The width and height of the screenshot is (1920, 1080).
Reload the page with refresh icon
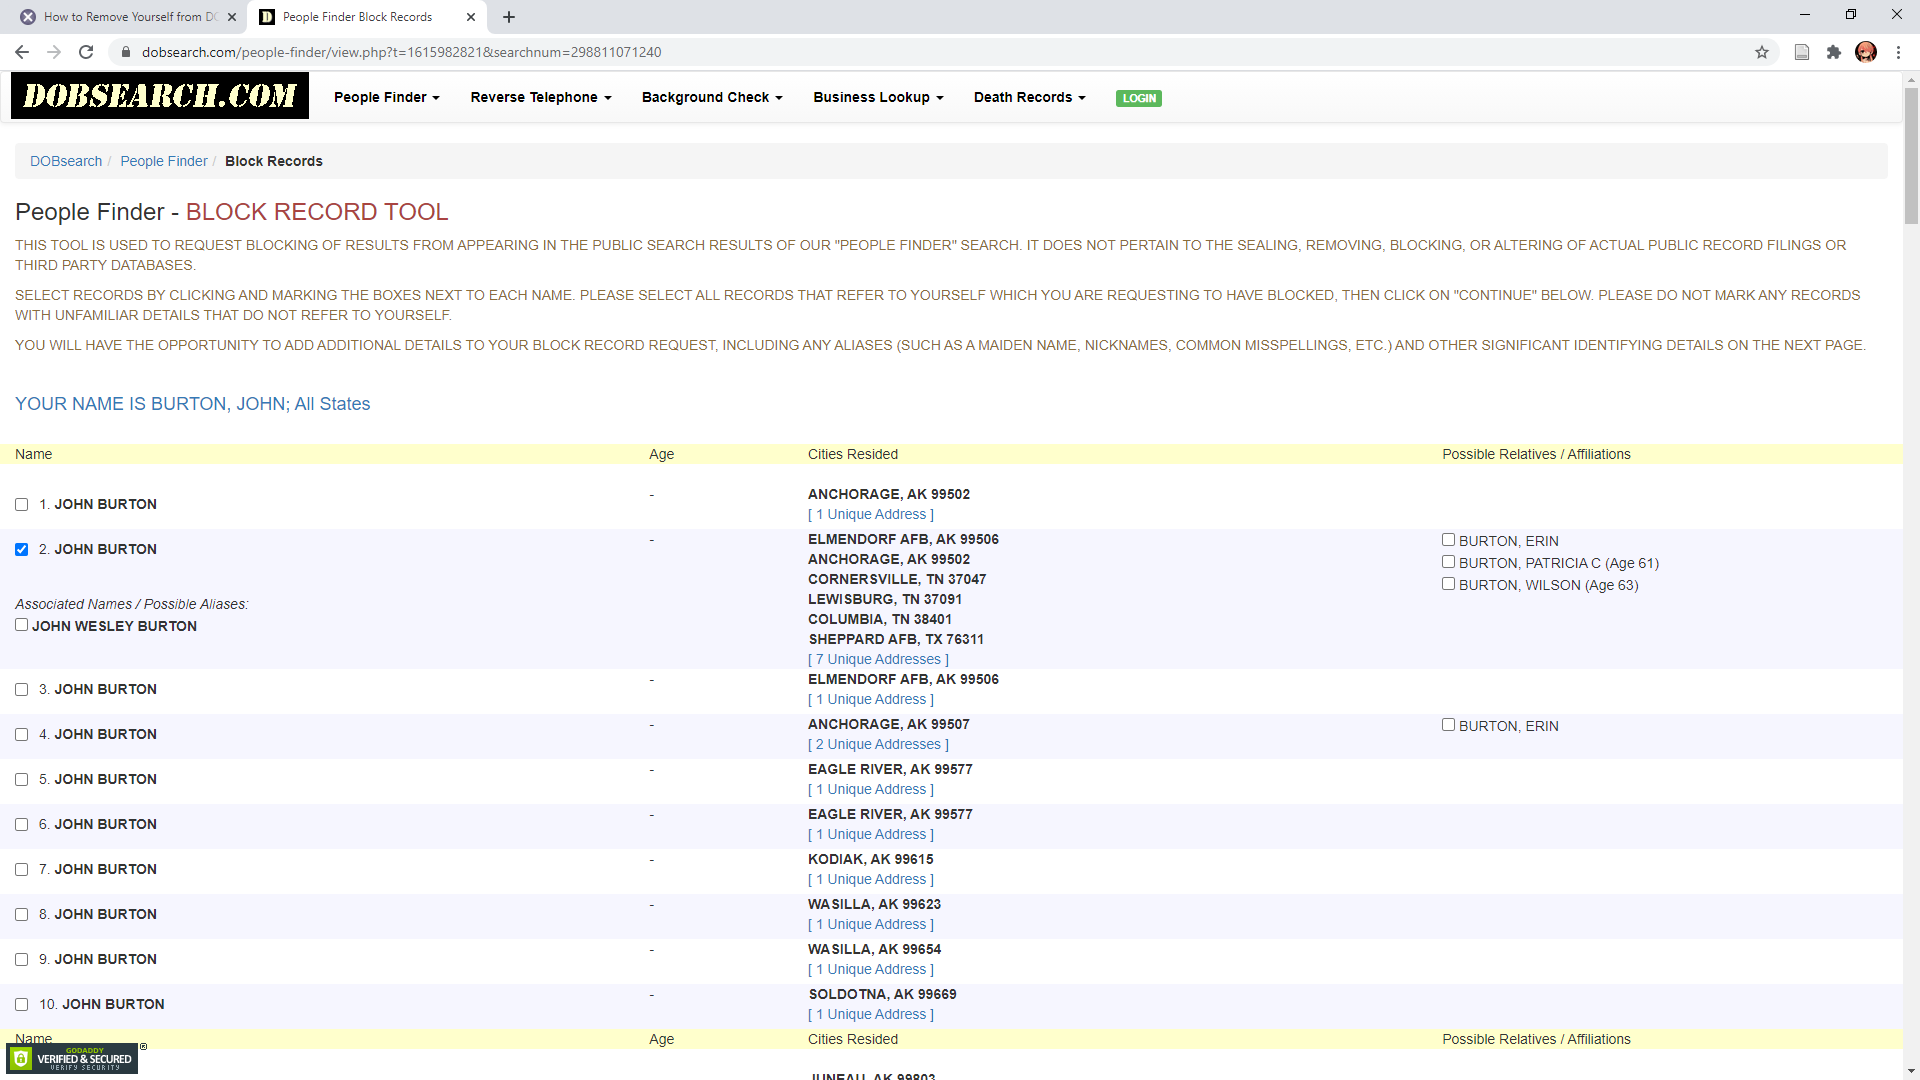[x=86, y=52]
